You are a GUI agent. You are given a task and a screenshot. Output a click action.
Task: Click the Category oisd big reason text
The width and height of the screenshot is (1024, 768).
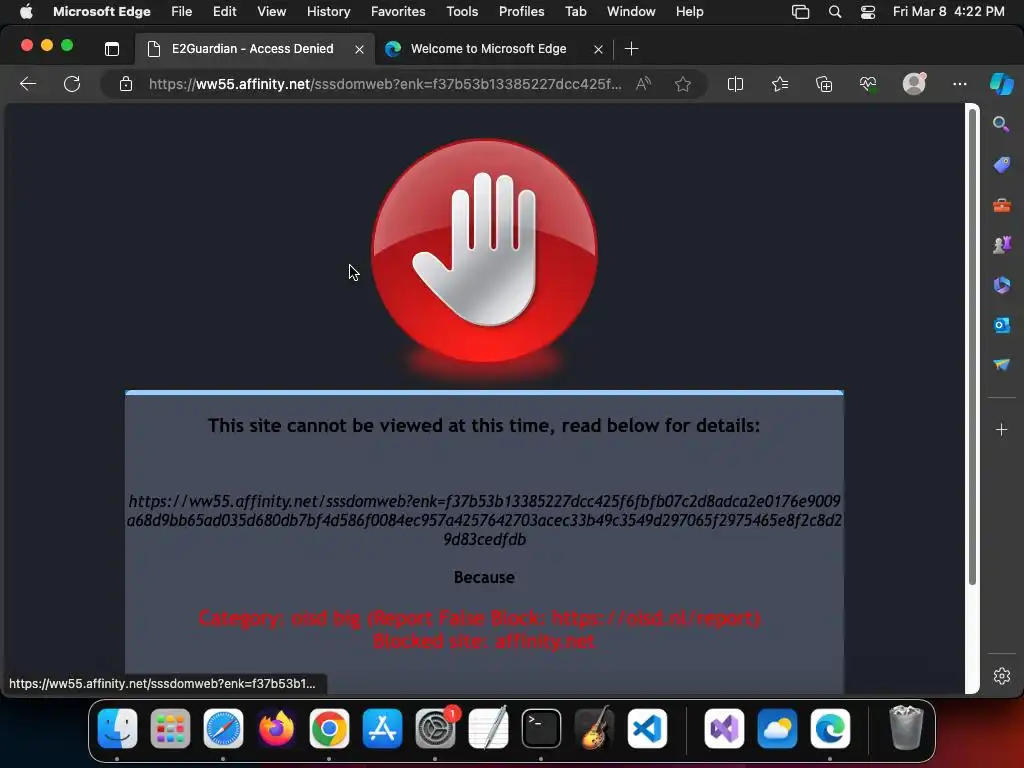tap(480, 618)
